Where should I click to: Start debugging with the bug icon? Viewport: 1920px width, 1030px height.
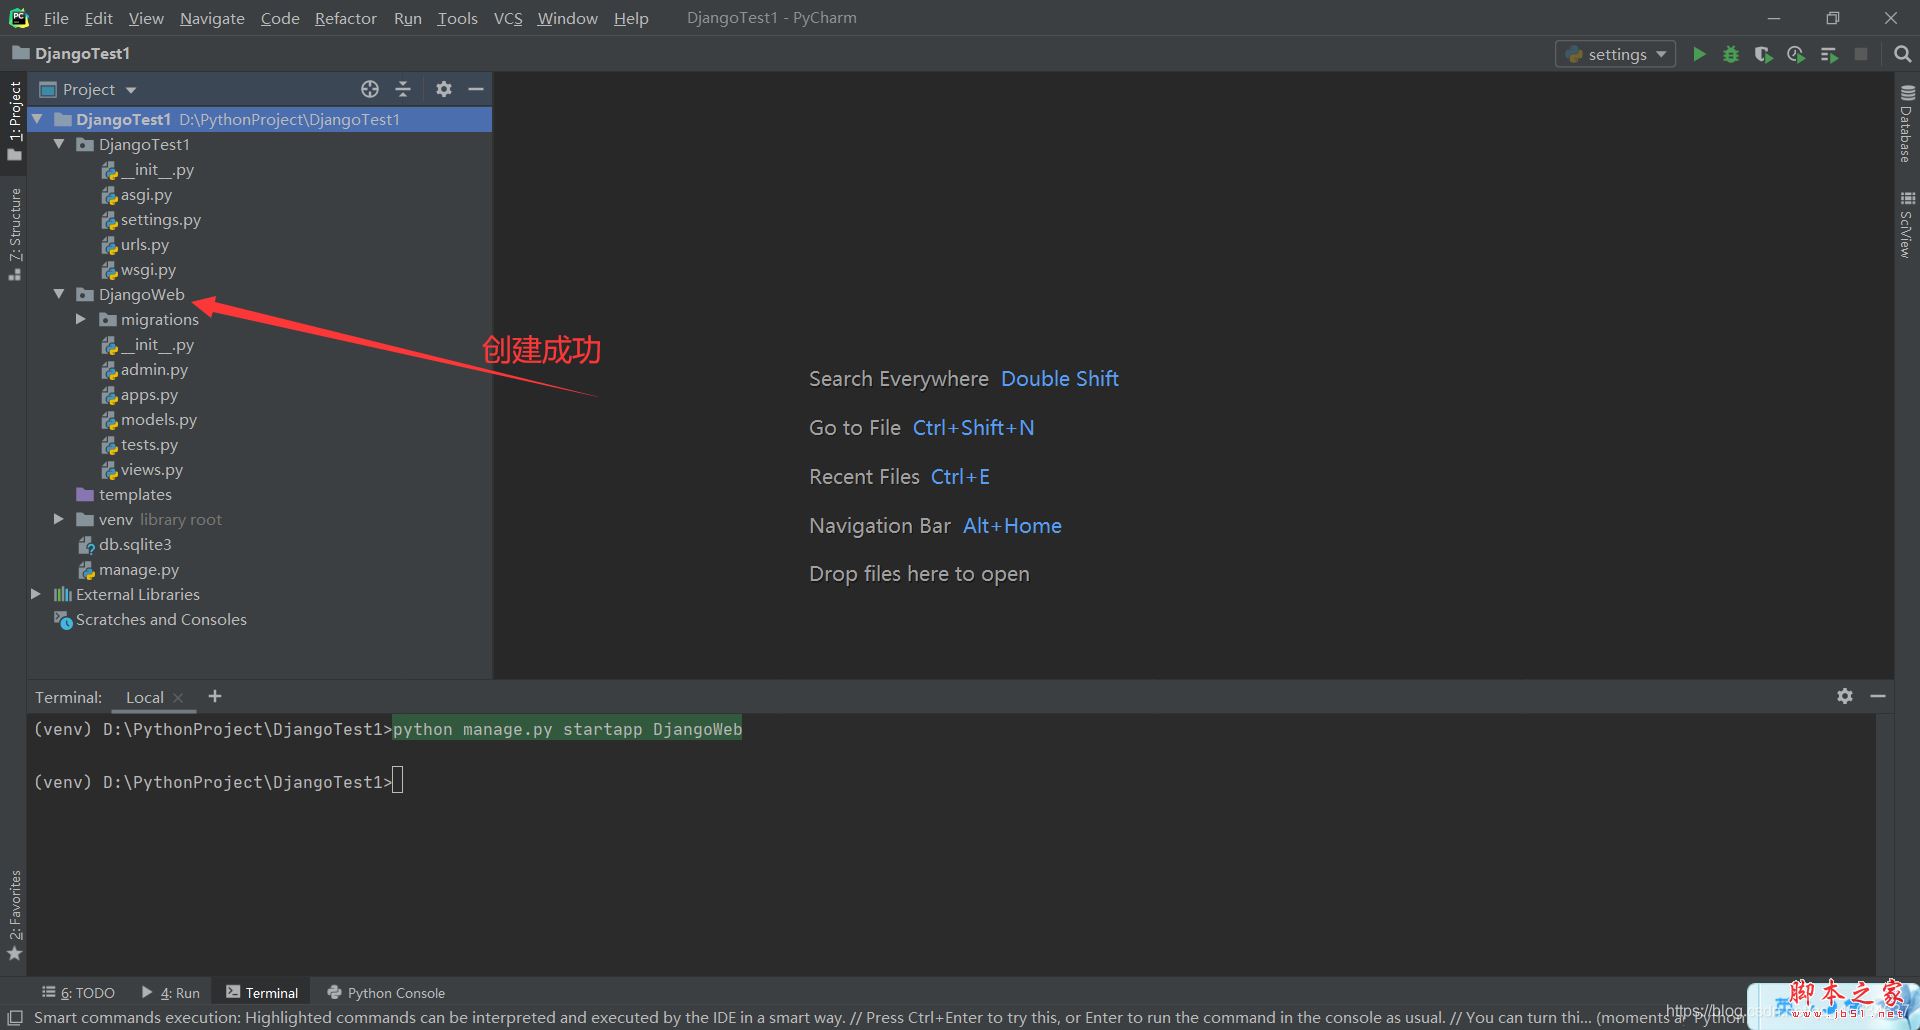pyautogui.click(x=1731, y=54)
